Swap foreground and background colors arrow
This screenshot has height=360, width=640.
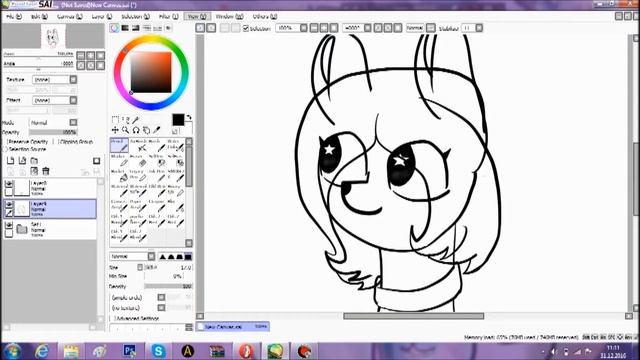tap(189, 118)
